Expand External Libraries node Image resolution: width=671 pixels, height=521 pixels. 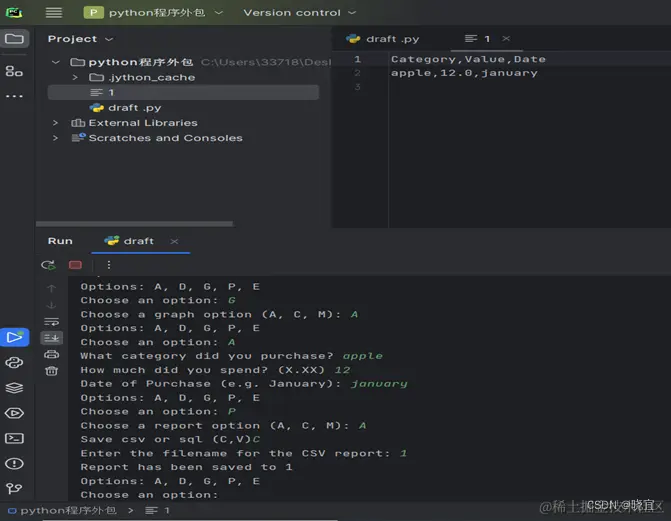tap(55, 123)
